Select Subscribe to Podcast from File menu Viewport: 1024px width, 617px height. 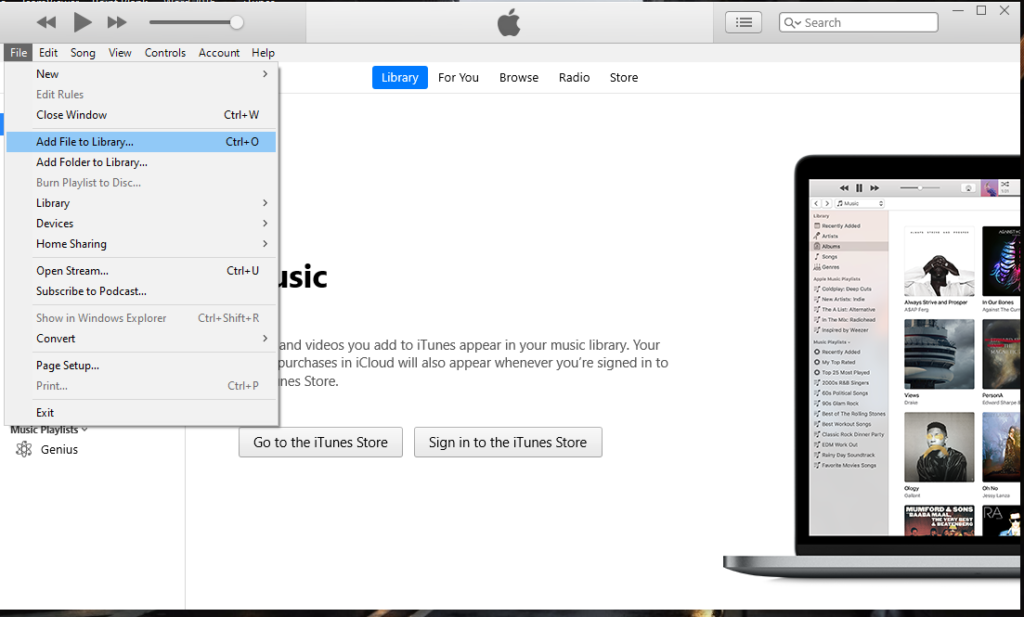coord(91,291)
